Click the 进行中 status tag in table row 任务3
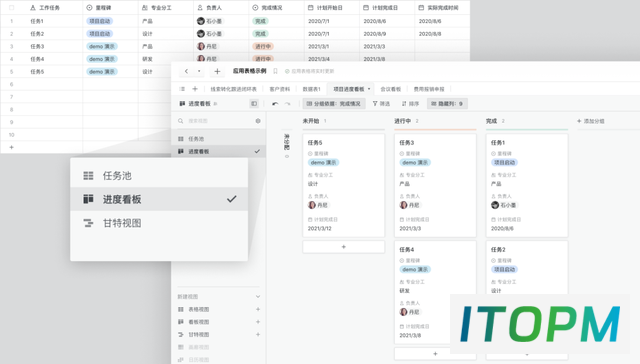 click(263, 47)
